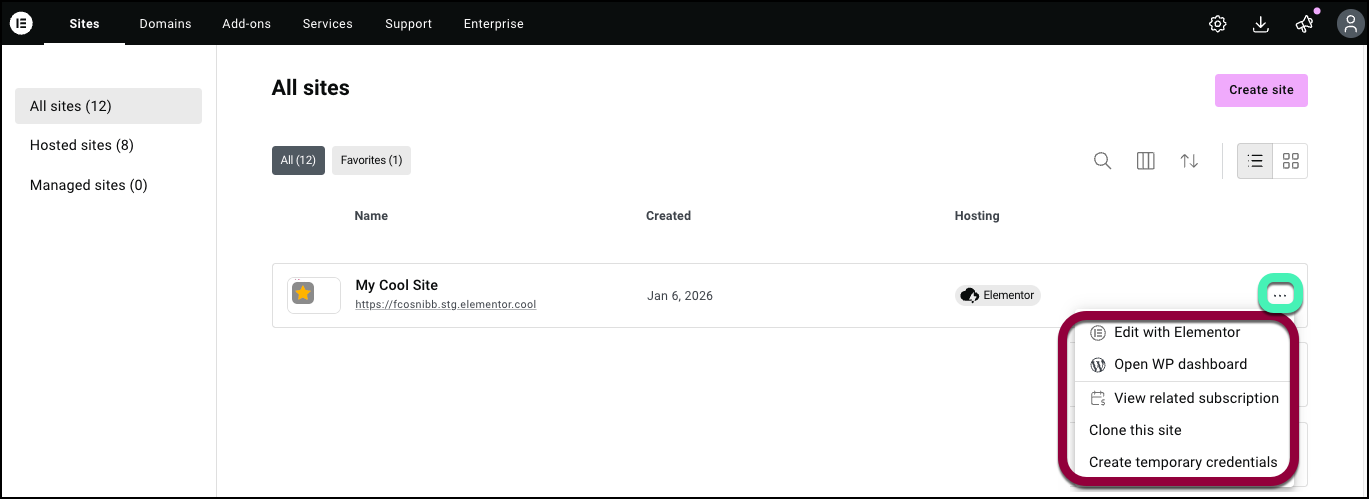Click the sort arrows icon
The height and width of the screenshot is (499, 1369).
tap(1189, 161)
